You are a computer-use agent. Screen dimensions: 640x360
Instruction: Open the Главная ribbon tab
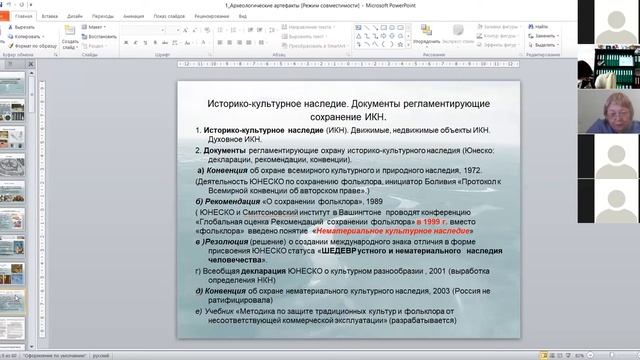click(23, 16)
